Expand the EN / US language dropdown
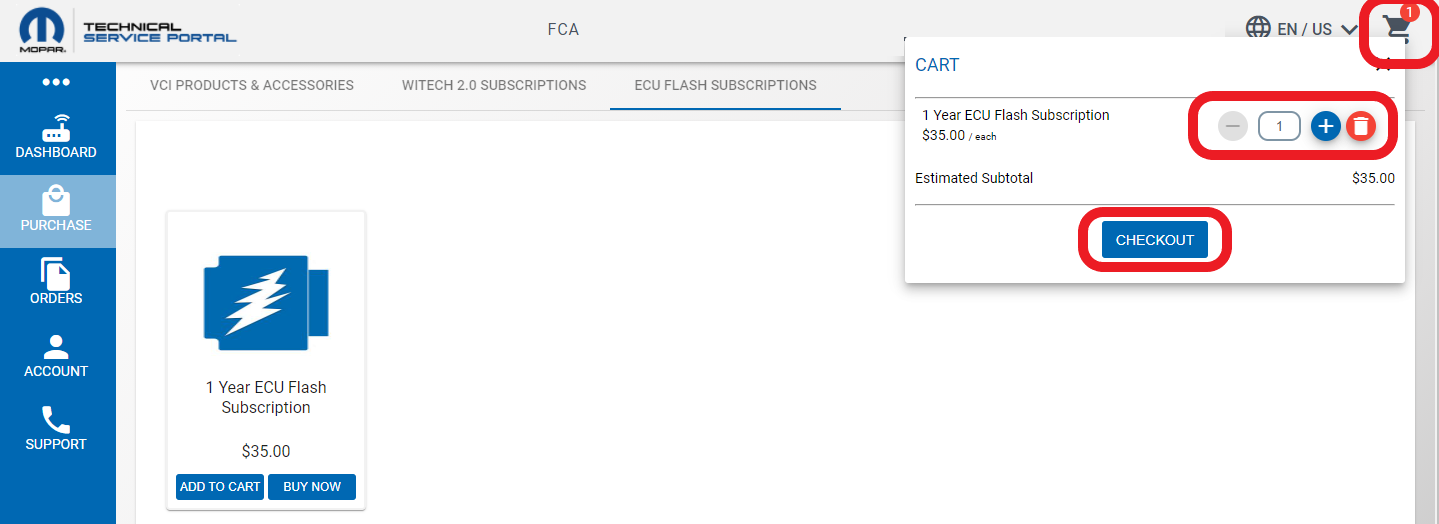The width and height of the screenshot is (1439, 524). point(1318,29)
